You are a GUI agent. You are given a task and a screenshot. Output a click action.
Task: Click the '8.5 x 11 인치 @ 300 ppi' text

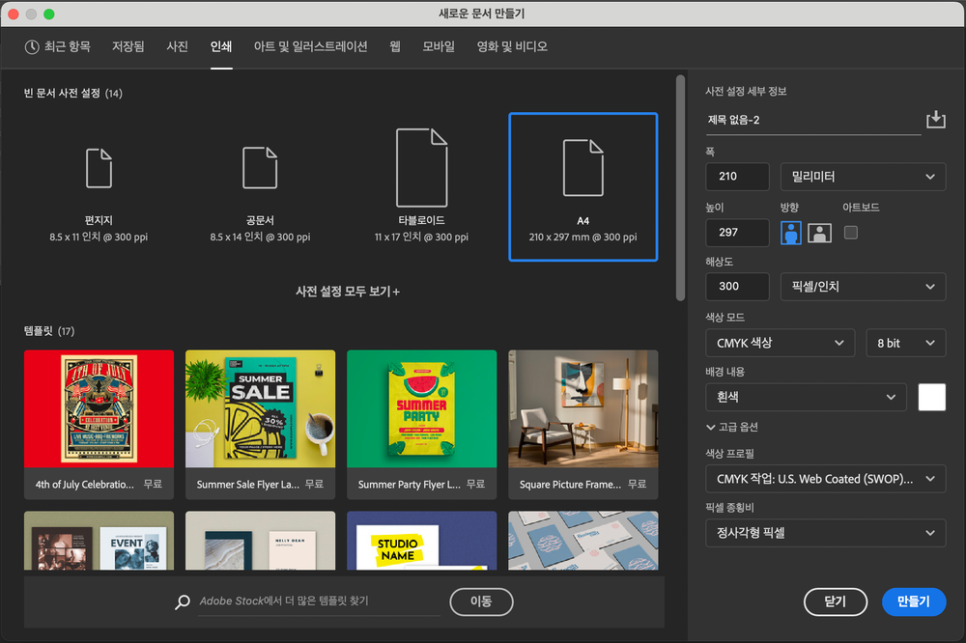(99, 237)
